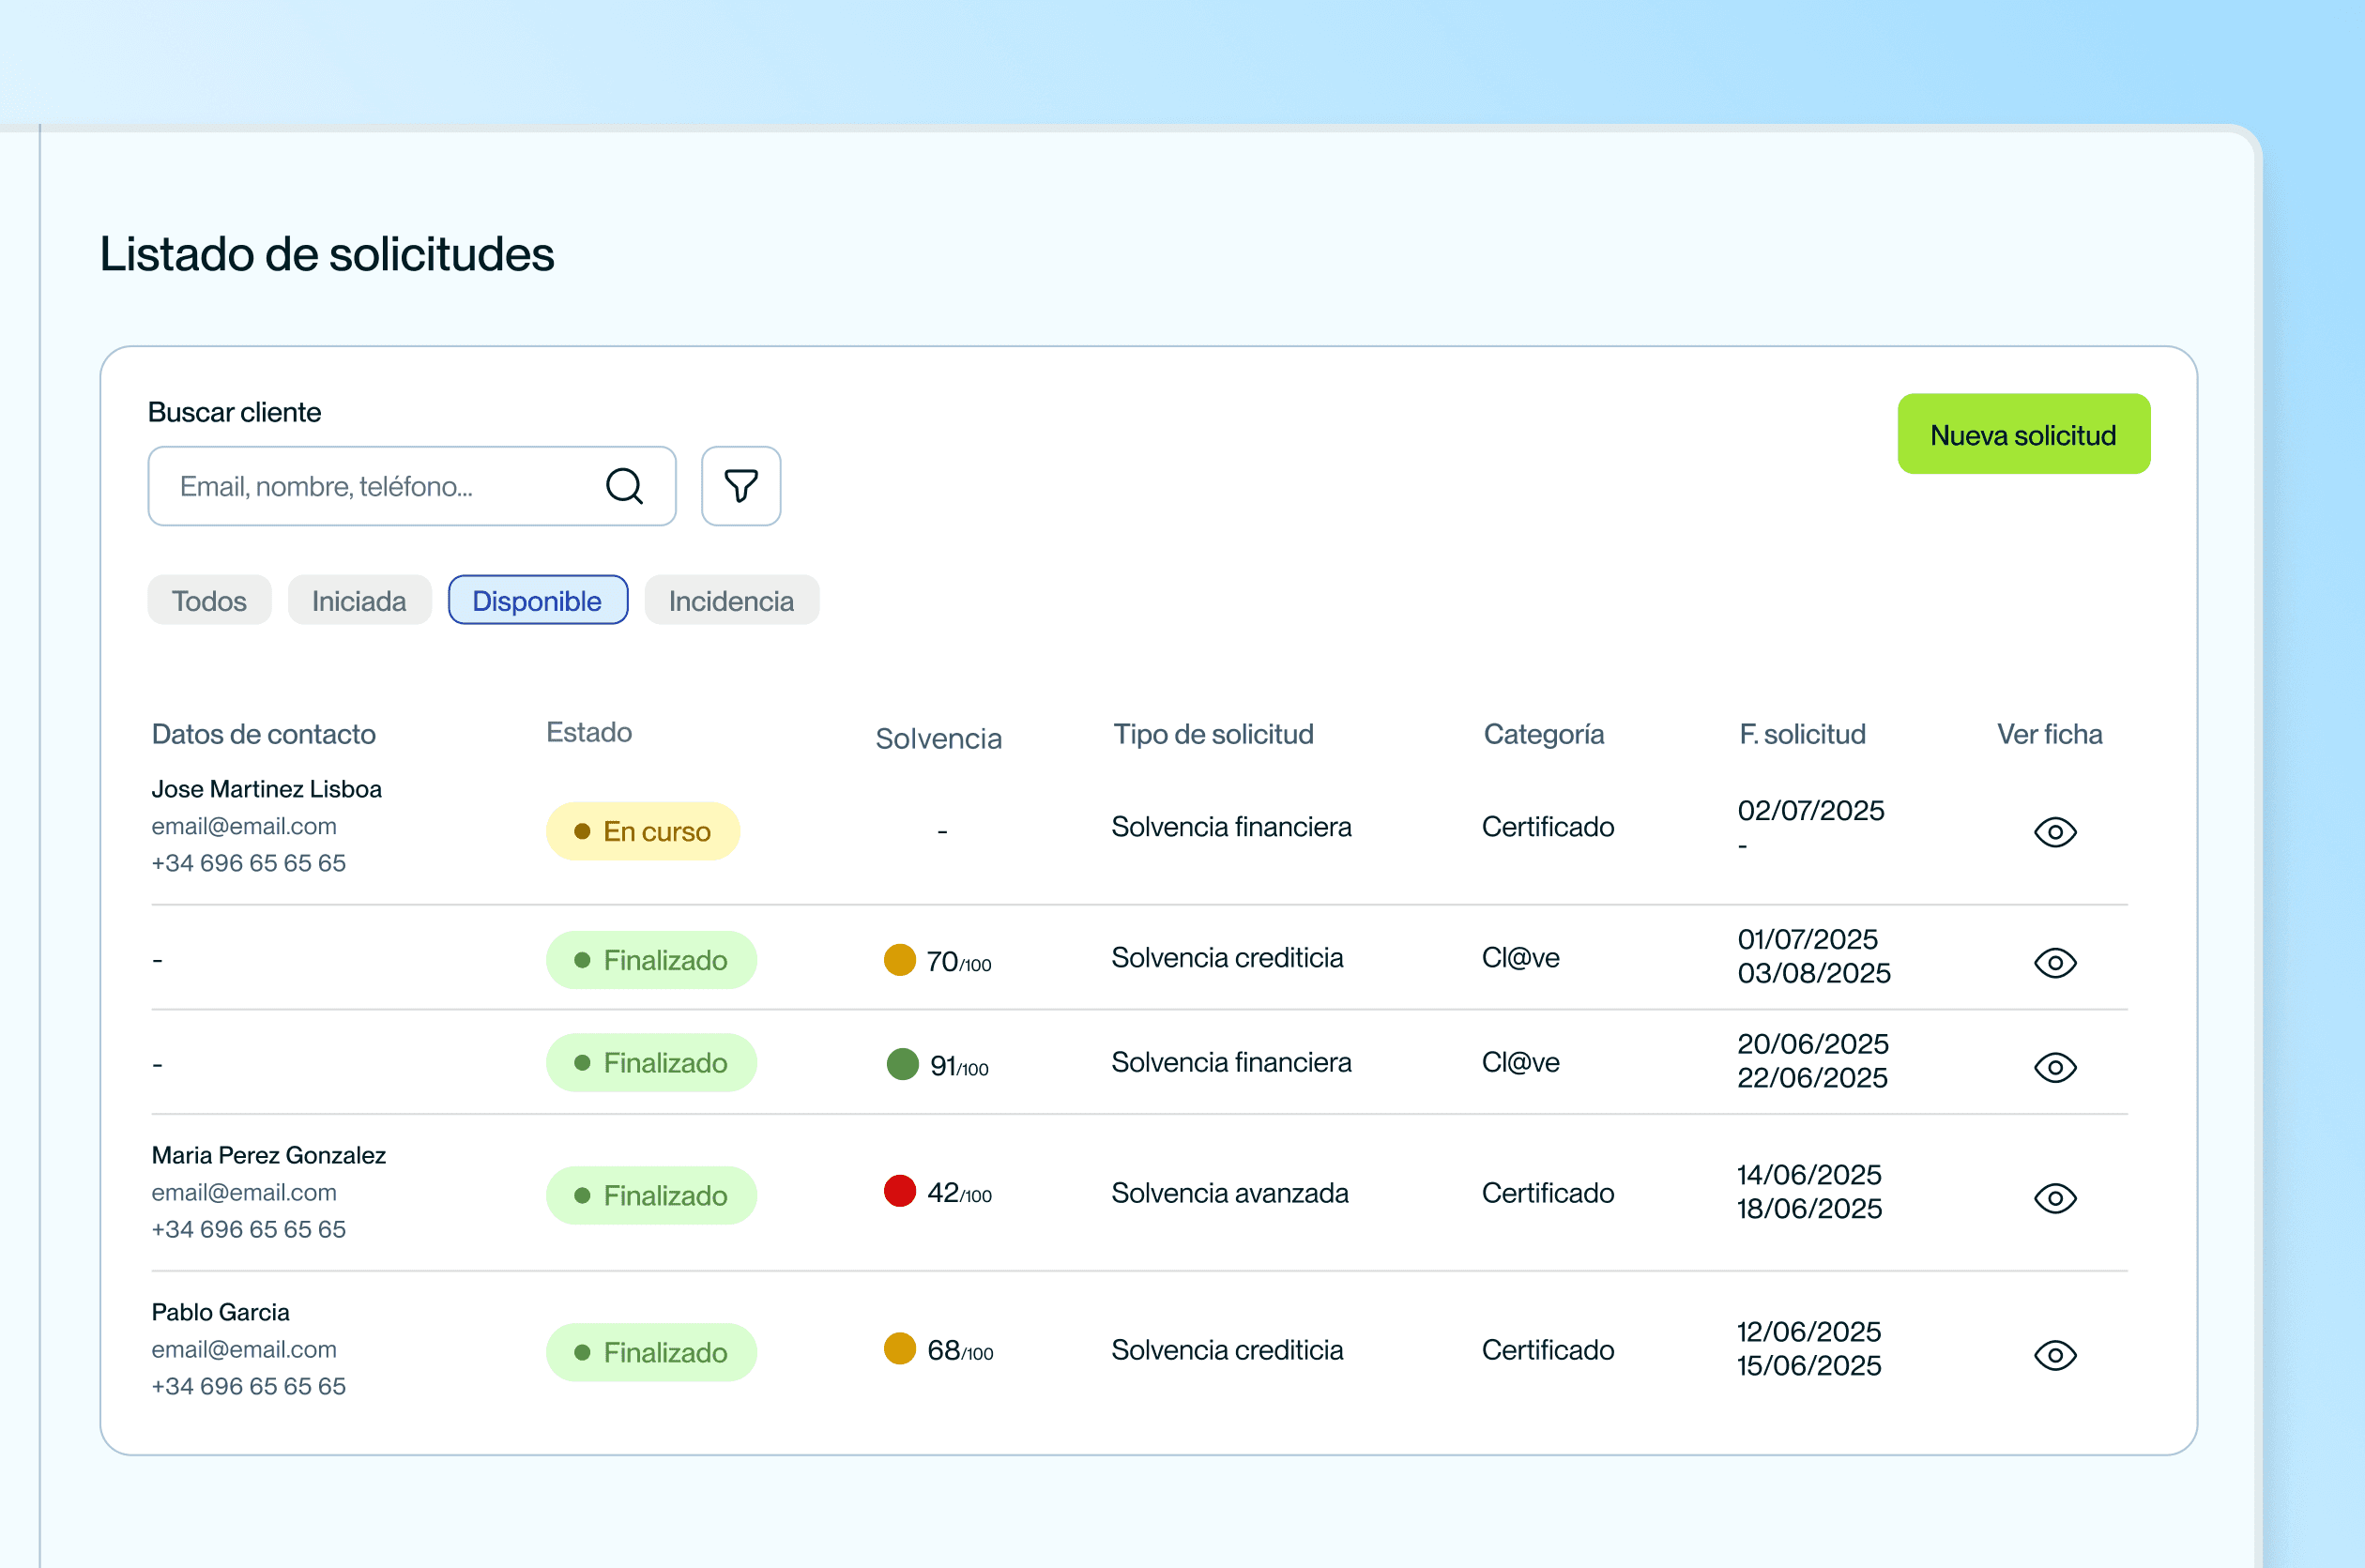Select the Disponible filter chip
Viewport: 2365px width, 1568px height.
click(x=537, y=600)
